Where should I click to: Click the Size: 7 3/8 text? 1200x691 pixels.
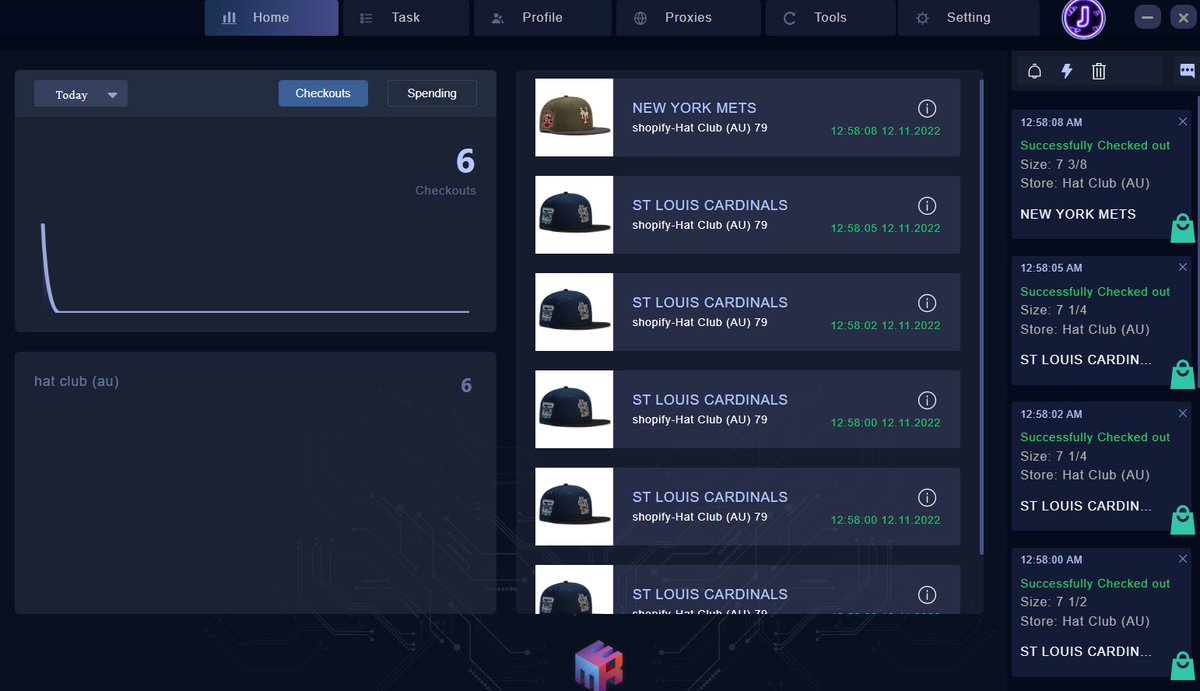click(x=1054, y=164)
